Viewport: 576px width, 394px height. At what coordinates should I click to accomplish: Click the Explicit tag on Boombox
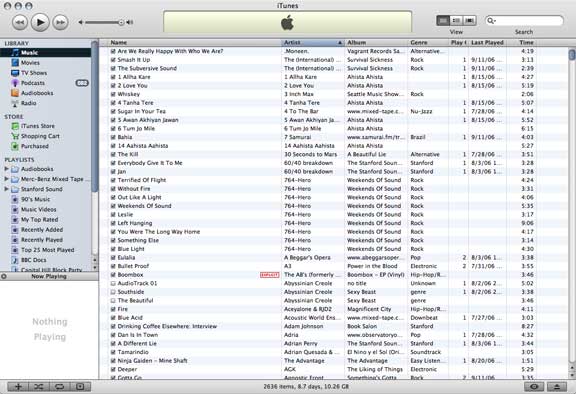tap(270, 275)
